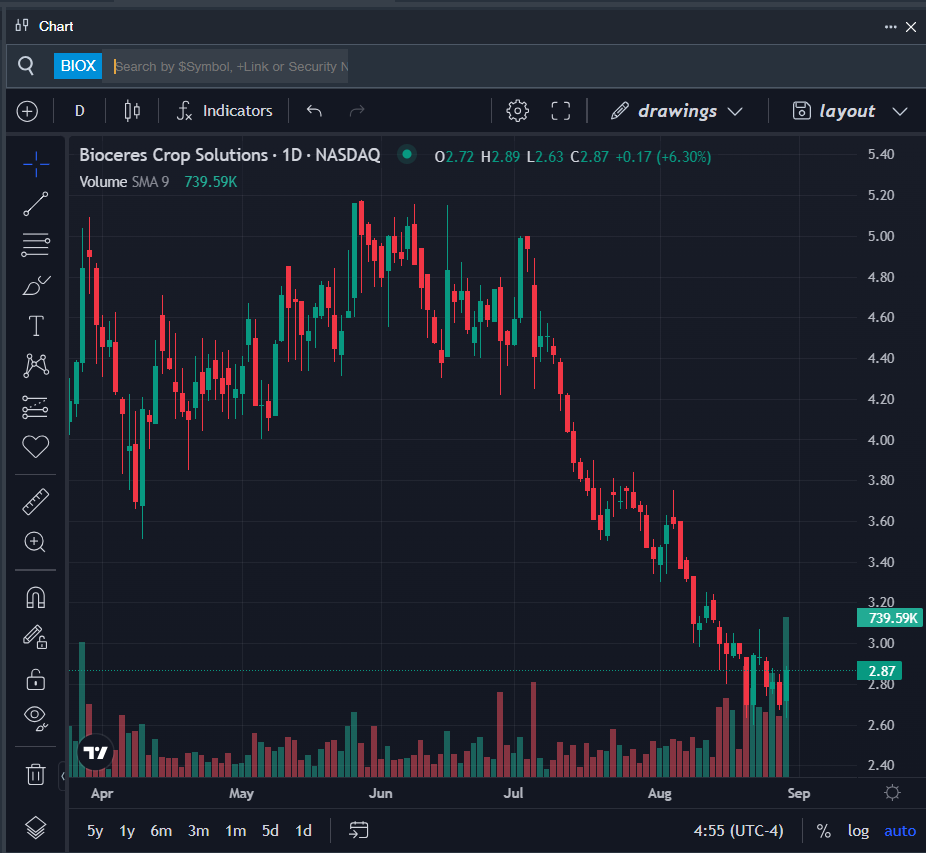Toggle percent scale mode
This screenshot has width=926, height=853.
(823, 831)
